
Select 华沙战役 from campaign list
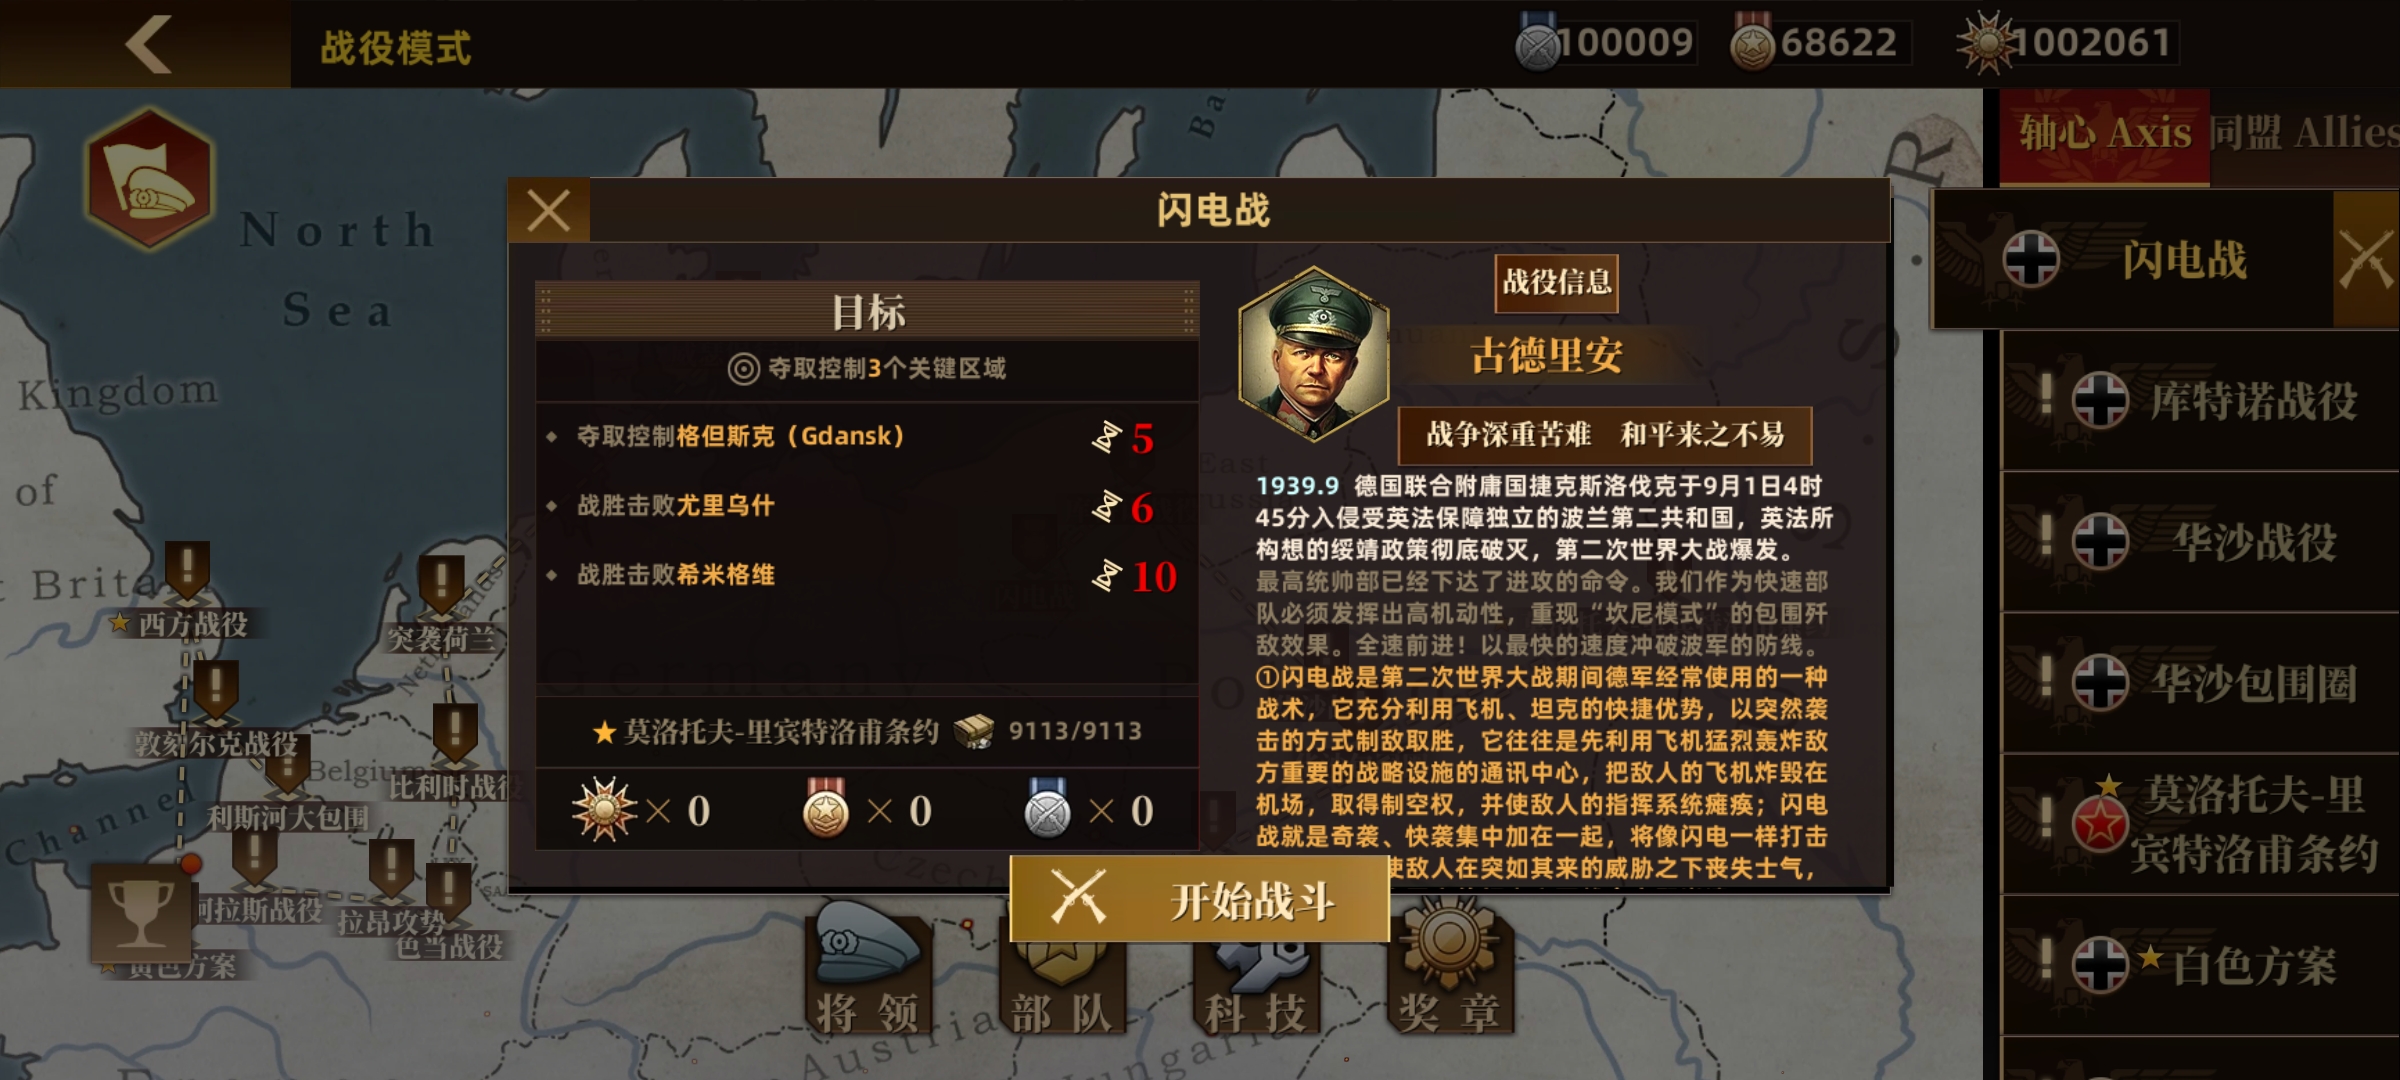(2200, 542)
